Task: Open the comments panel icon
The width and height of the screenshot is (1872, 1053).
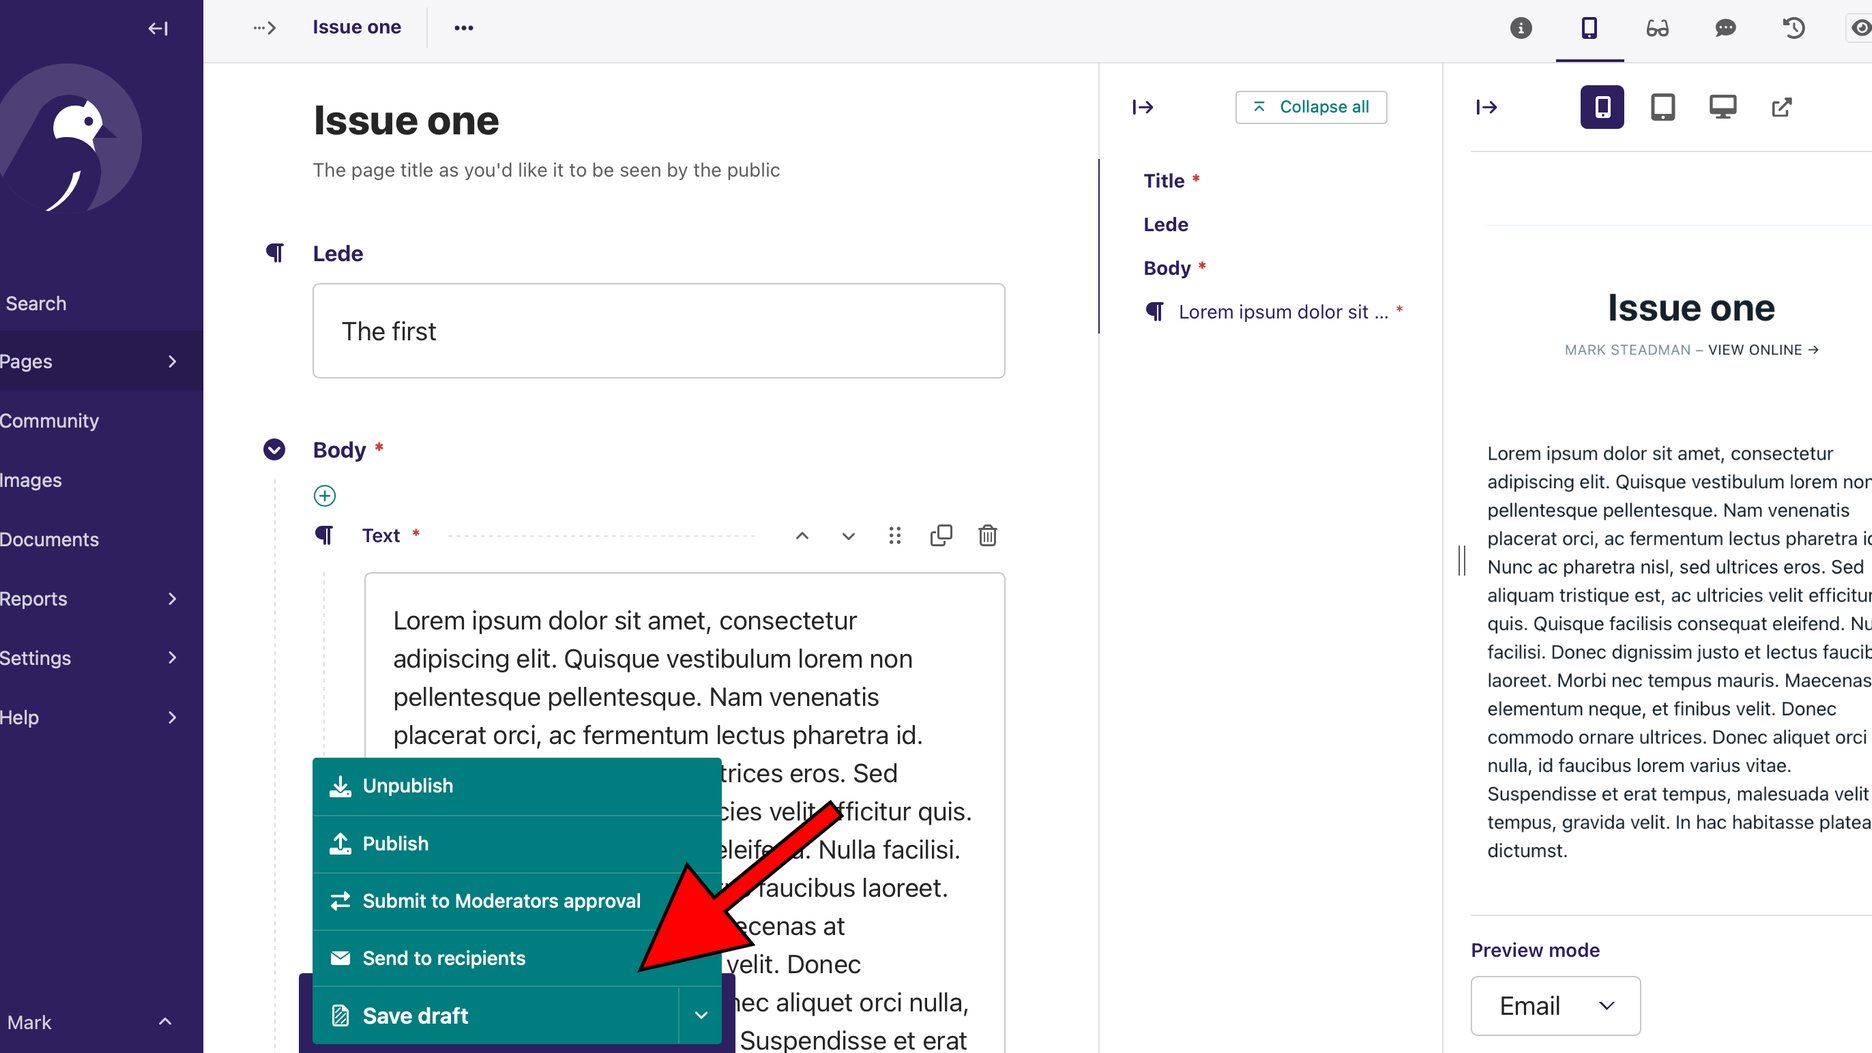Action: tap(1725, 28)
